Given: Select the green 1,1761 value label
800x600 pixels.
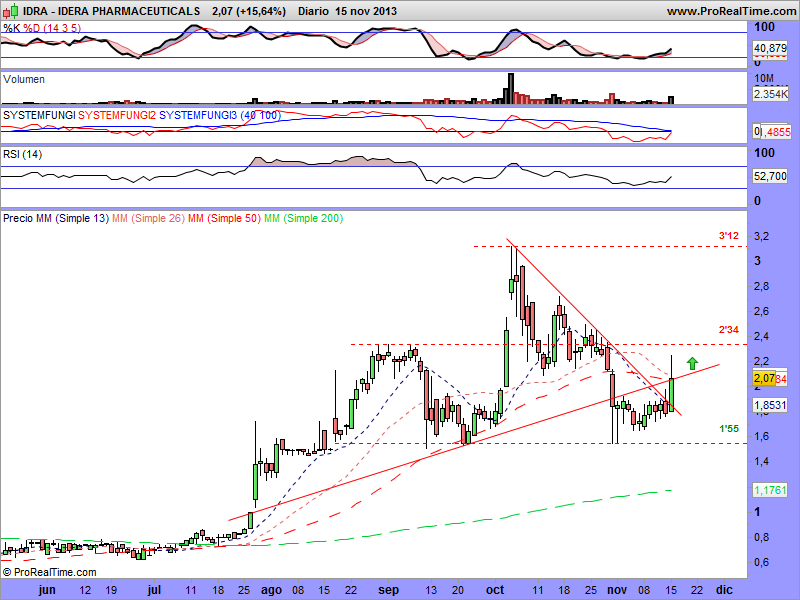Looking at the screenshot, I should point(770,490).
